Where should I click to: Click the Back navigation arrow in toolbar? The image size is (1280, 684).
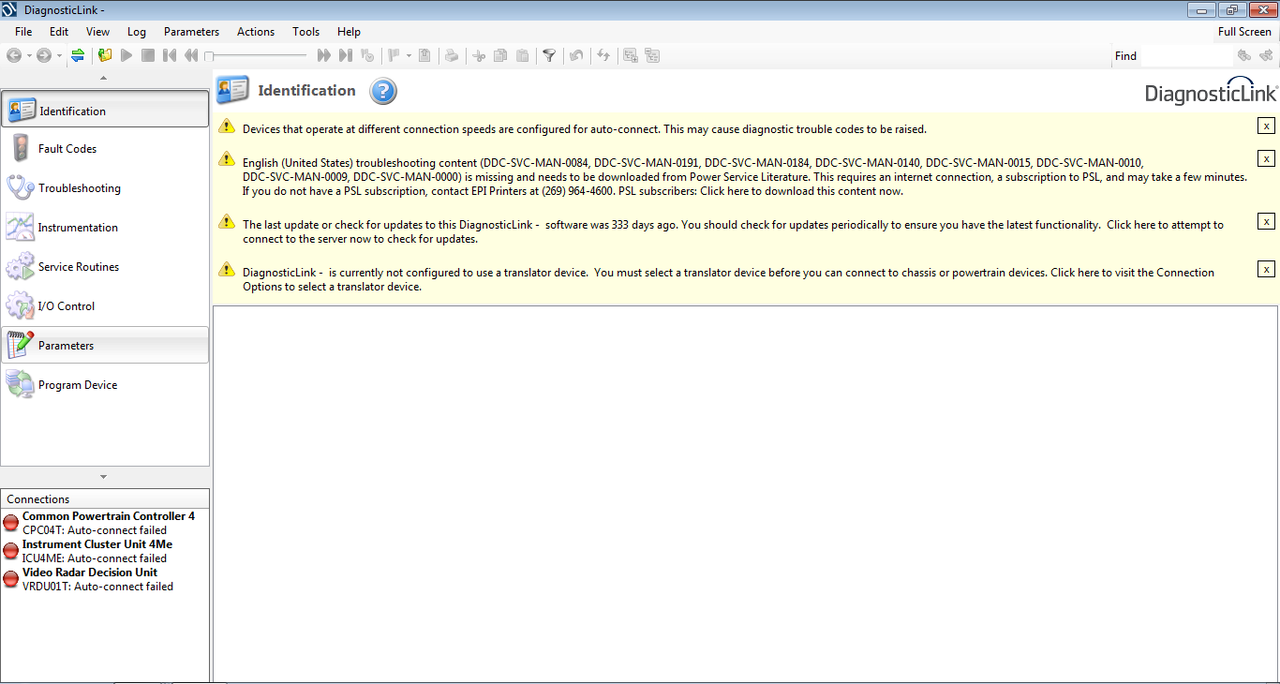[13, 56]
